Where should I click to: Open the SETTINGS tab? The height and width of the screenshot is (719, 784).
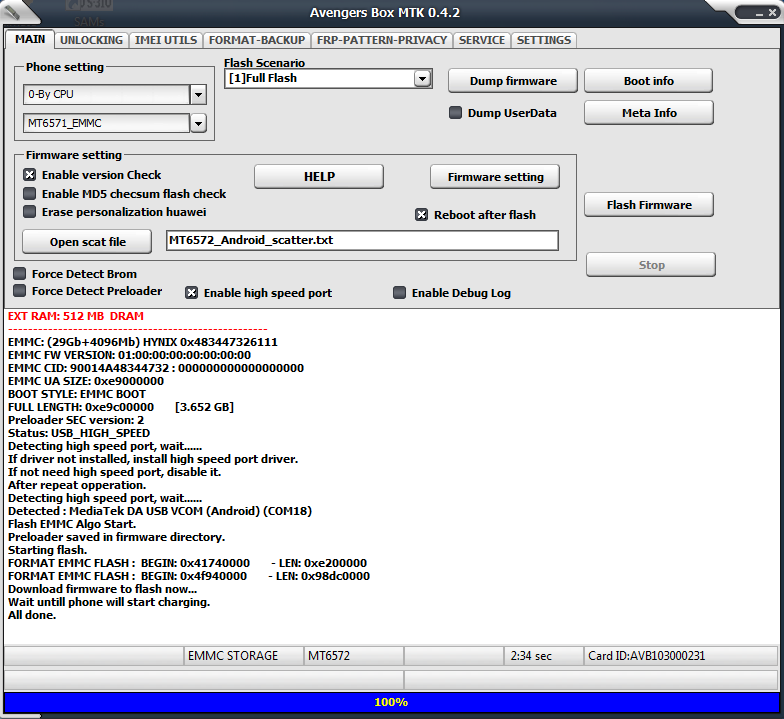coord(544,40)
